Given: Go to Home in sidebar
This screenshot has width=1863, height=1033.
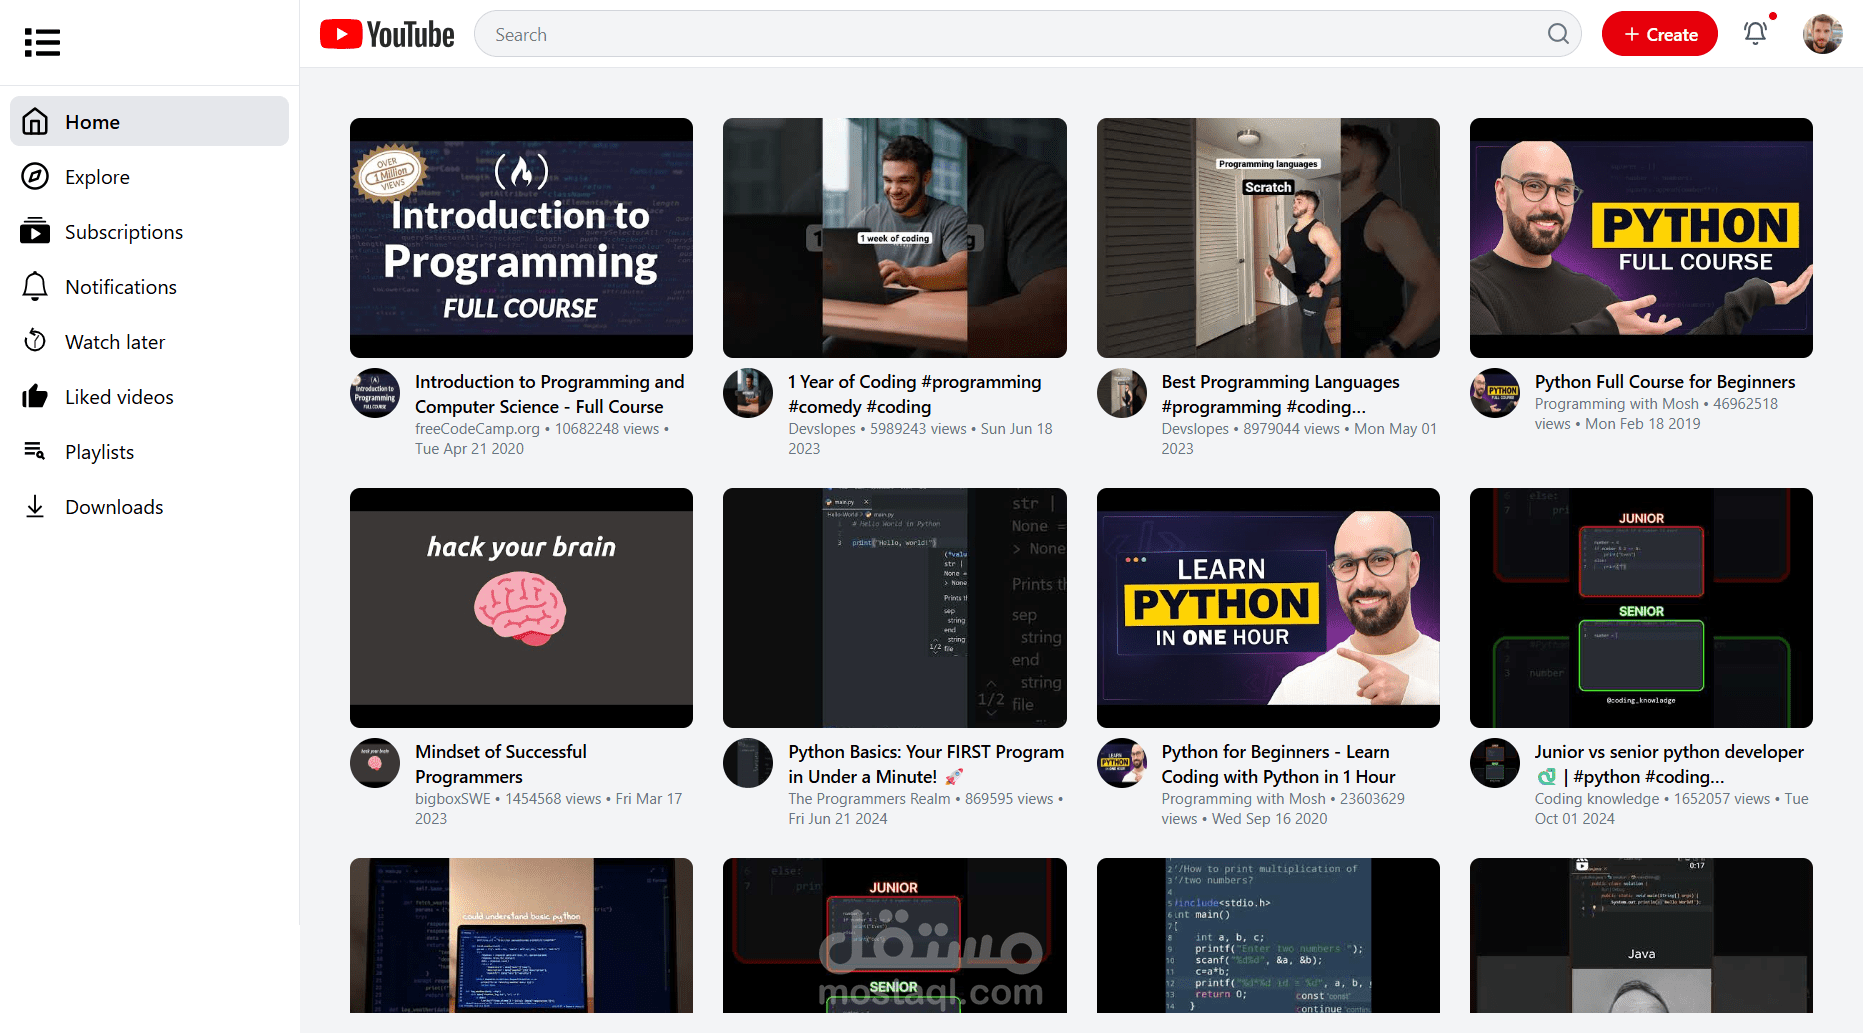Looking at the screenshot, I should (x=149, y=121).
